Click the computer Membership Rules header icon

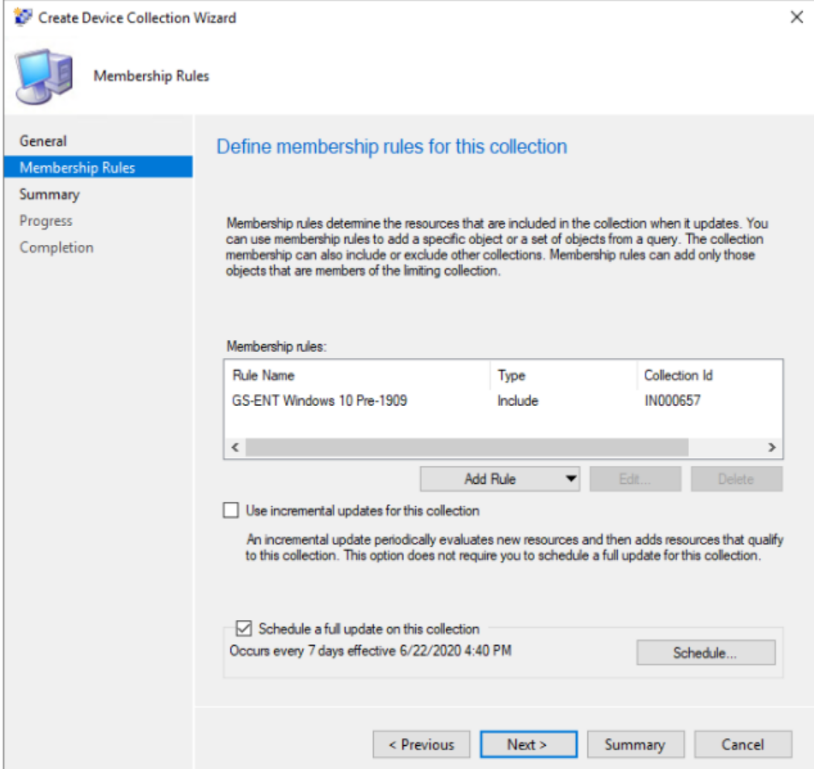pos(45,77)
